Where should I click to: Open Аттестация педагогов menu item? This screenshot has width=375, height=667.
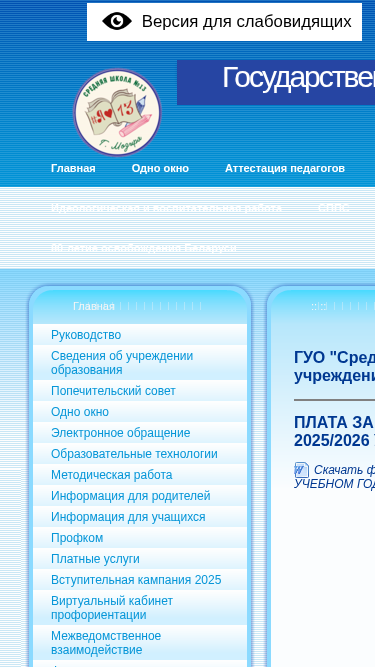pos(285,168)
